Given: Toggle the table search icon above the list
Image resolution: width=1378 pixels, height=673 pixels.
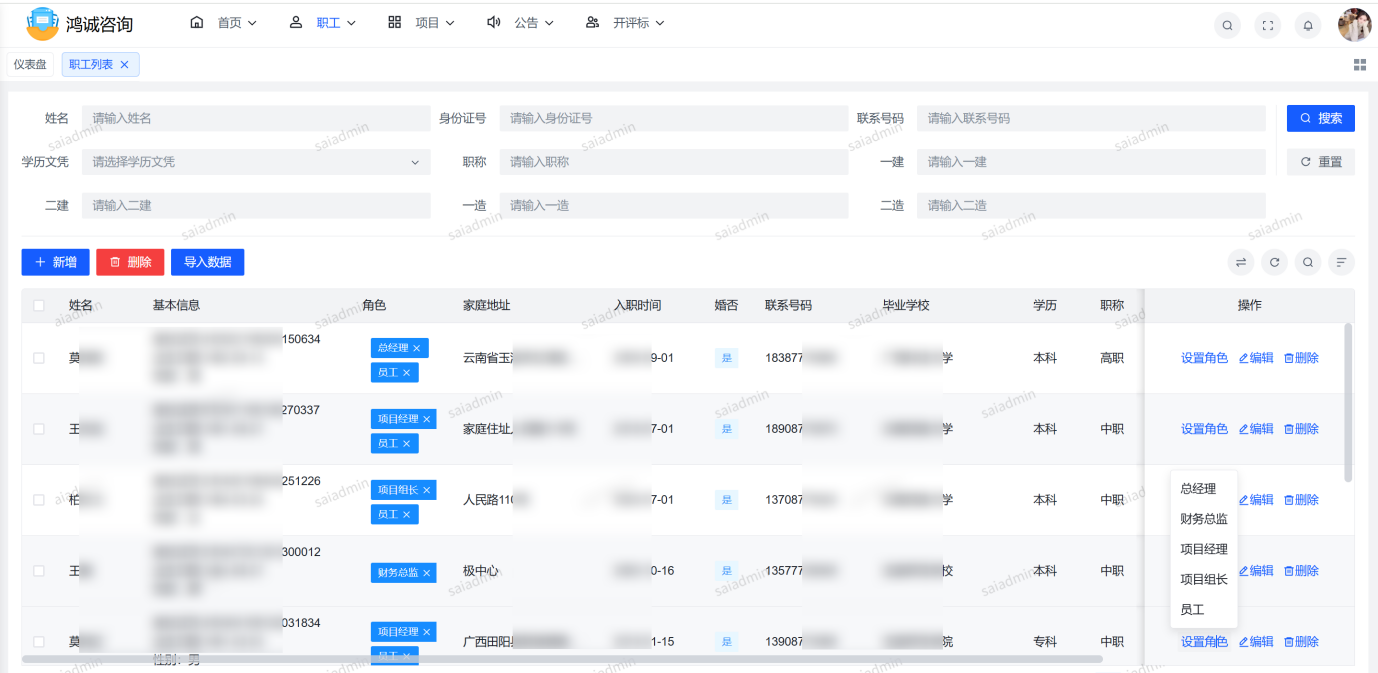Looking at the screenshot, I should pos(1307,262).
